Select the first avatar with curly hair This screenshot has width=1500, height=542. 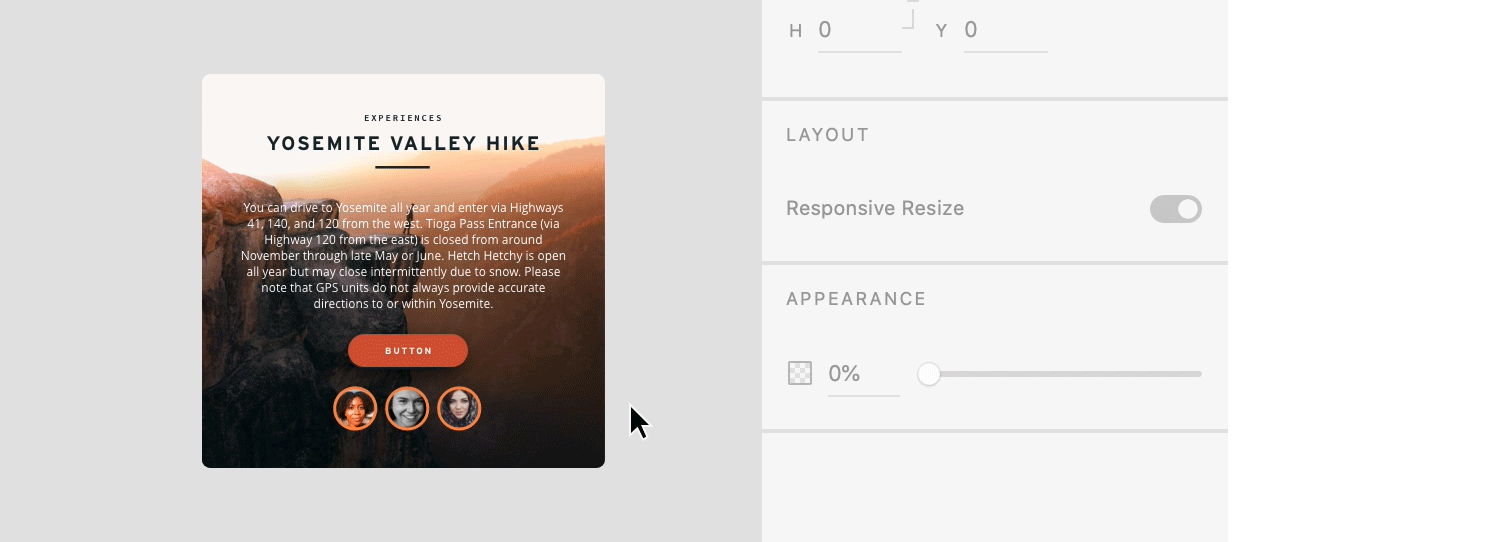(x=355, y=409)
